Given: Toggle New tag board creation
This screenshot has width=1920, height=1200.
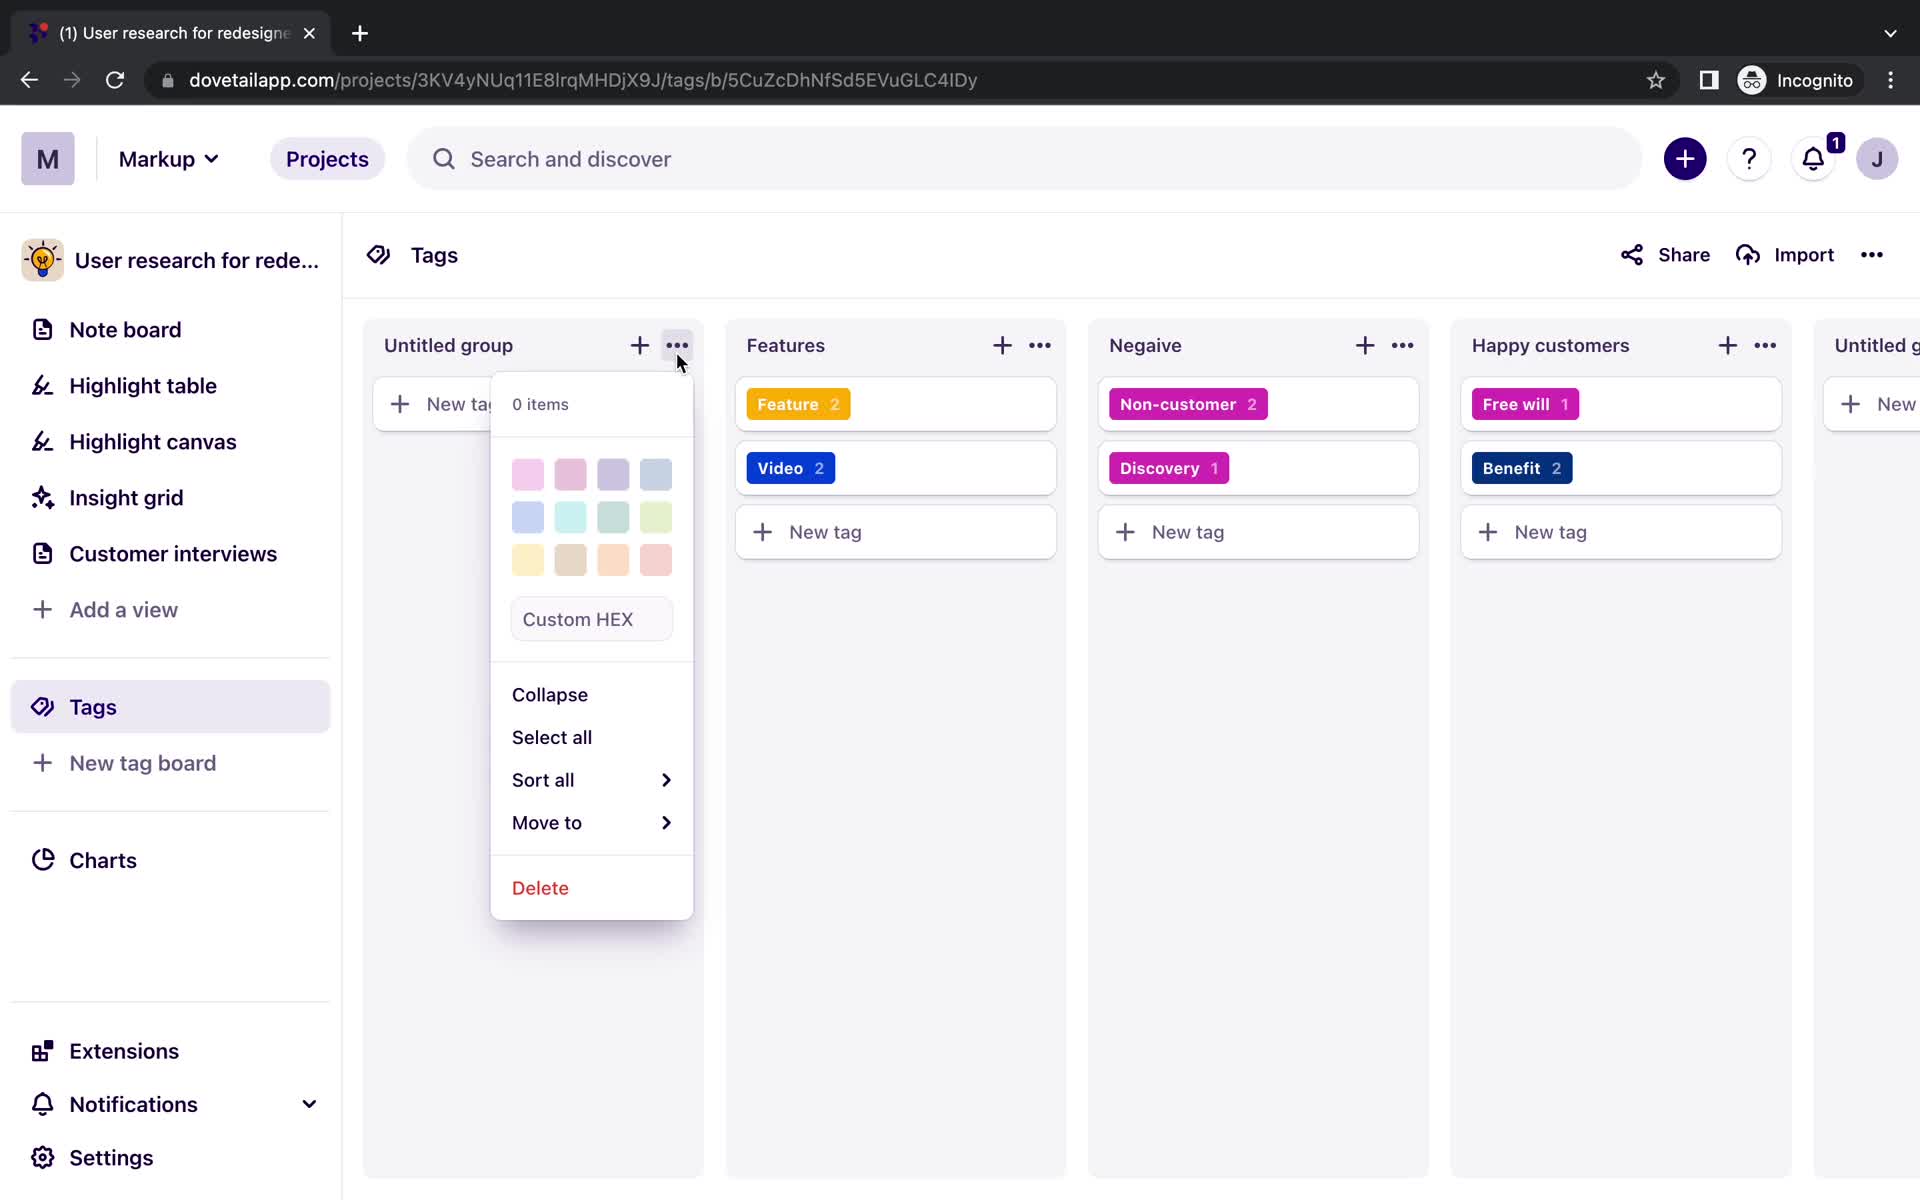Looking at the screenshot, I should click(142, 762).
